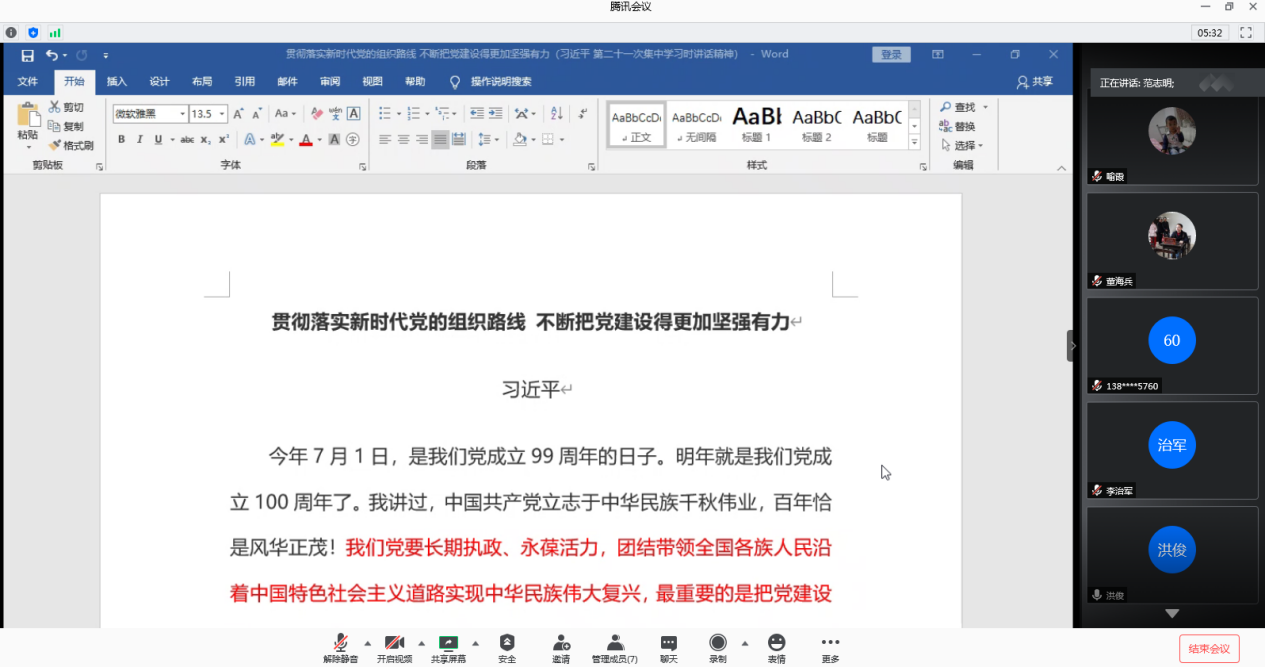The width and height of the screenshot is (1265, 667).
Task: Turn on video with 开启视频
Action: [x=394, y=643]
